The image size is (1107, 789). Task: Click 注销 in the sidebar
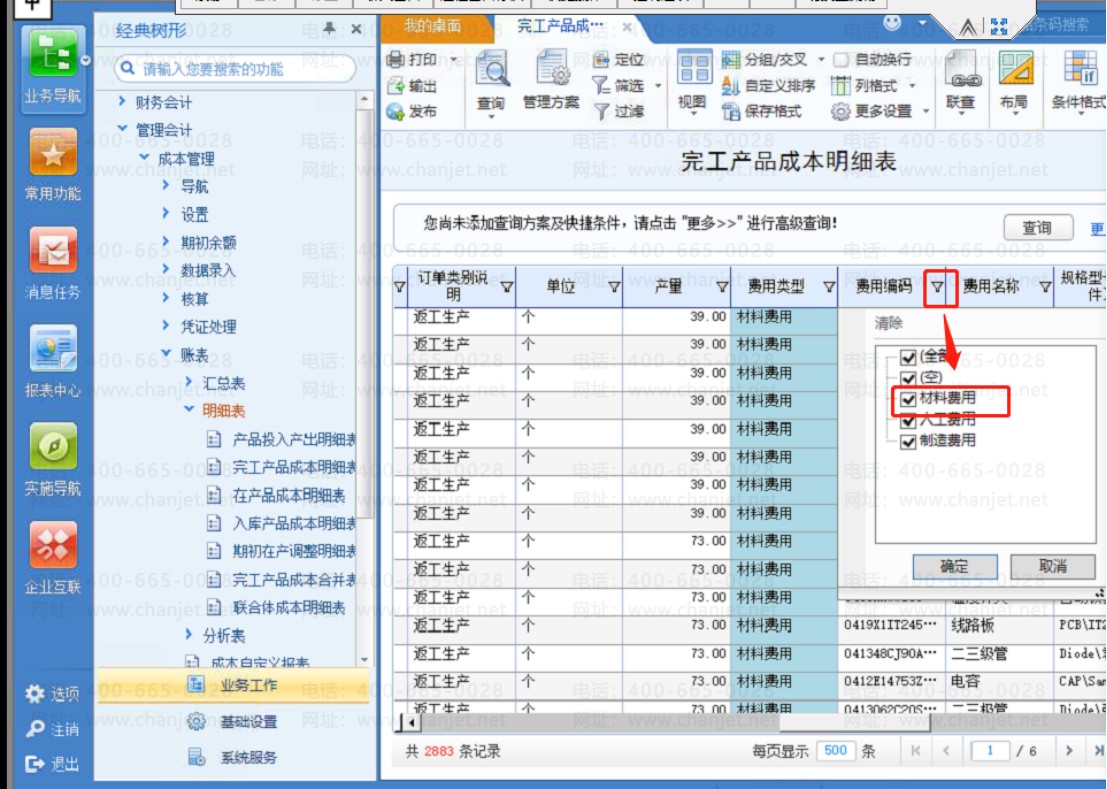click(52, 729)
